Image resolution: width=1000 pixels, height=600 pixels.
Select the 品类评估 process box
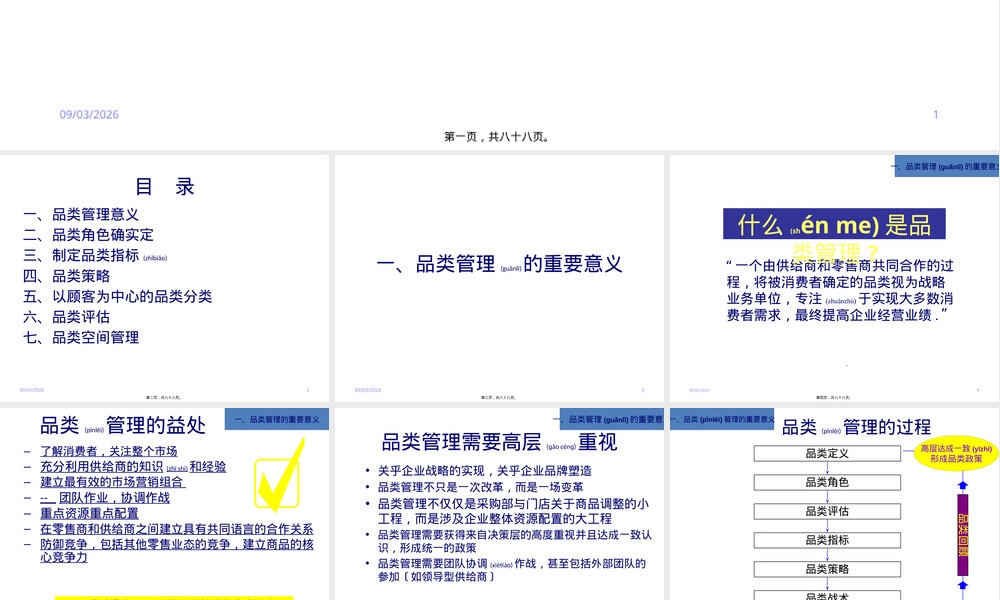tap(827, 511)
